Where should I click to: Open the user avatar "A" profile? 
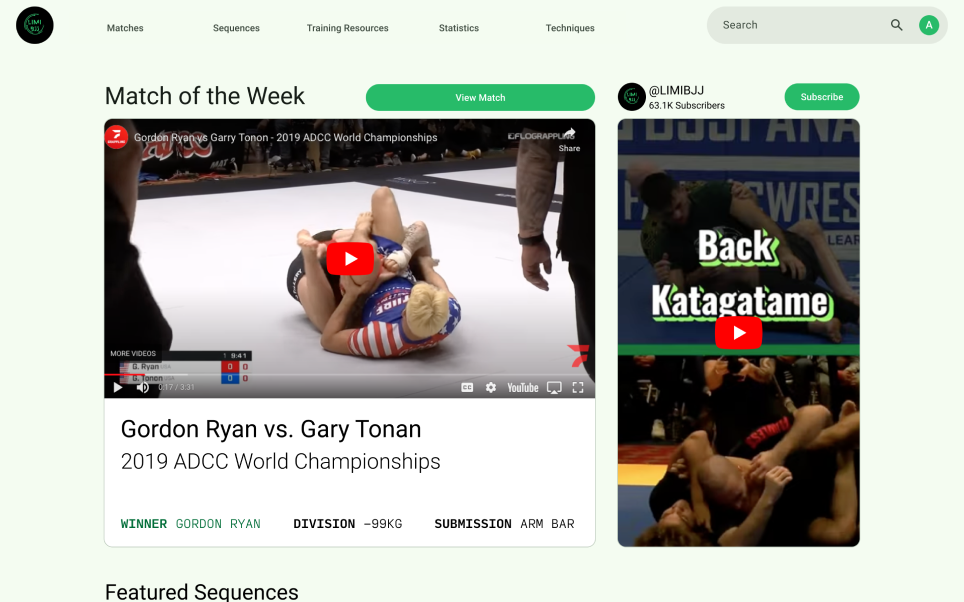pyautogui.click(x=928, y=25)
